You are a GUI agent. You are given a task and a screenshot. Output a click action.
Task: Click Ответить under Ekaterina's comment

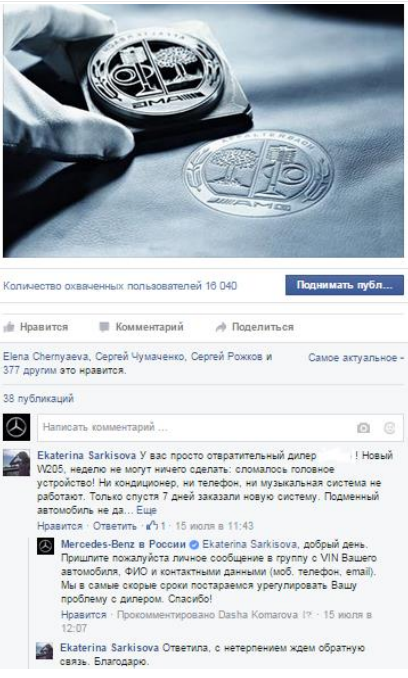click(x=115, y=526)
